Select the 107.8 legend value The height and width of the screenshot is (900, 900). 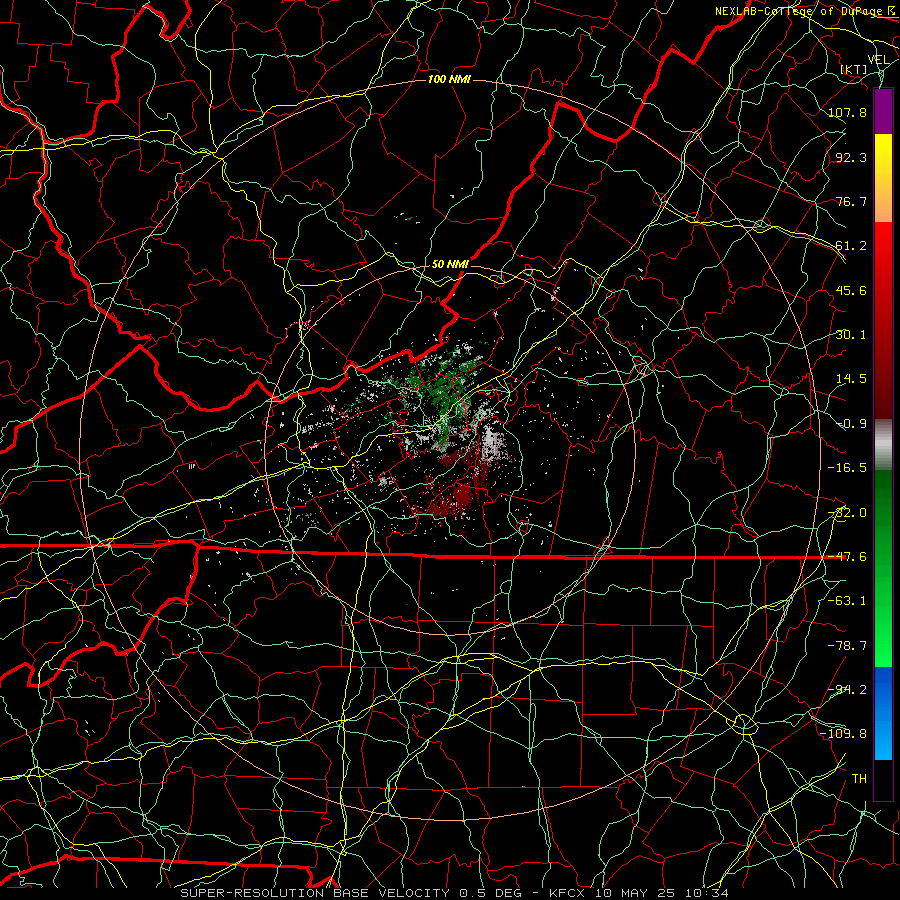847,112
